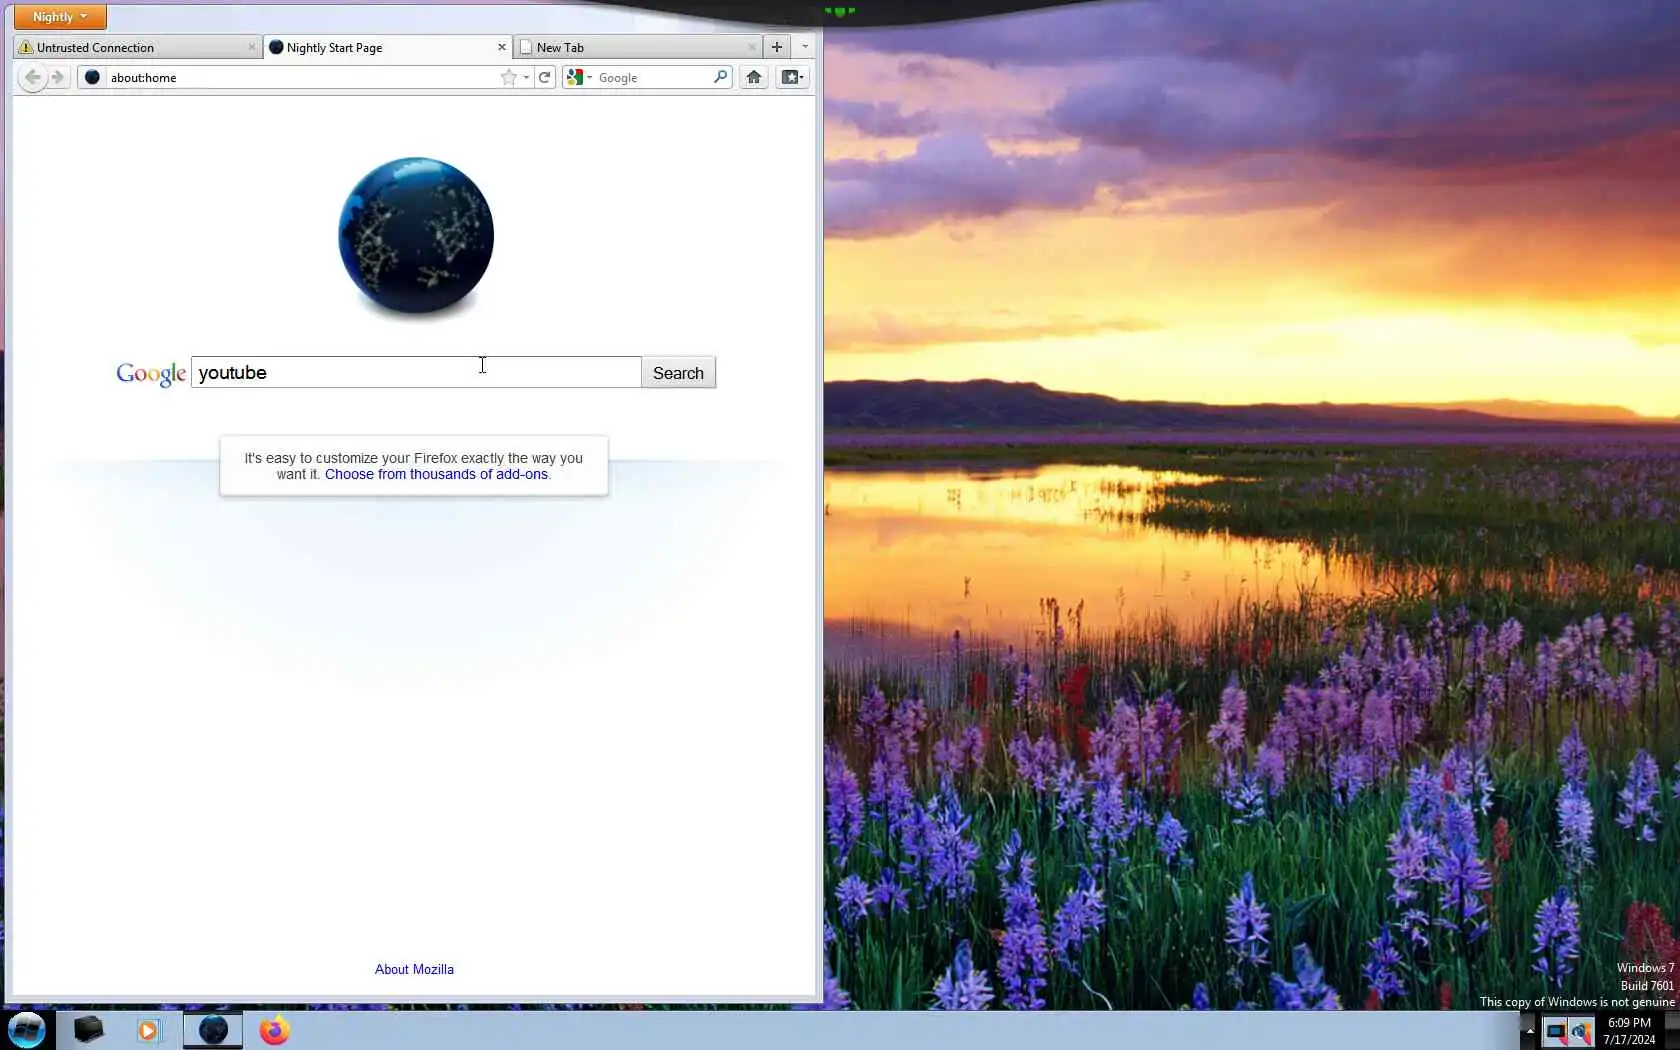Launch Windows Media Player from the taskbar
The width and height of the screenshot is (1680, 1050).
tap(148, 1030)
